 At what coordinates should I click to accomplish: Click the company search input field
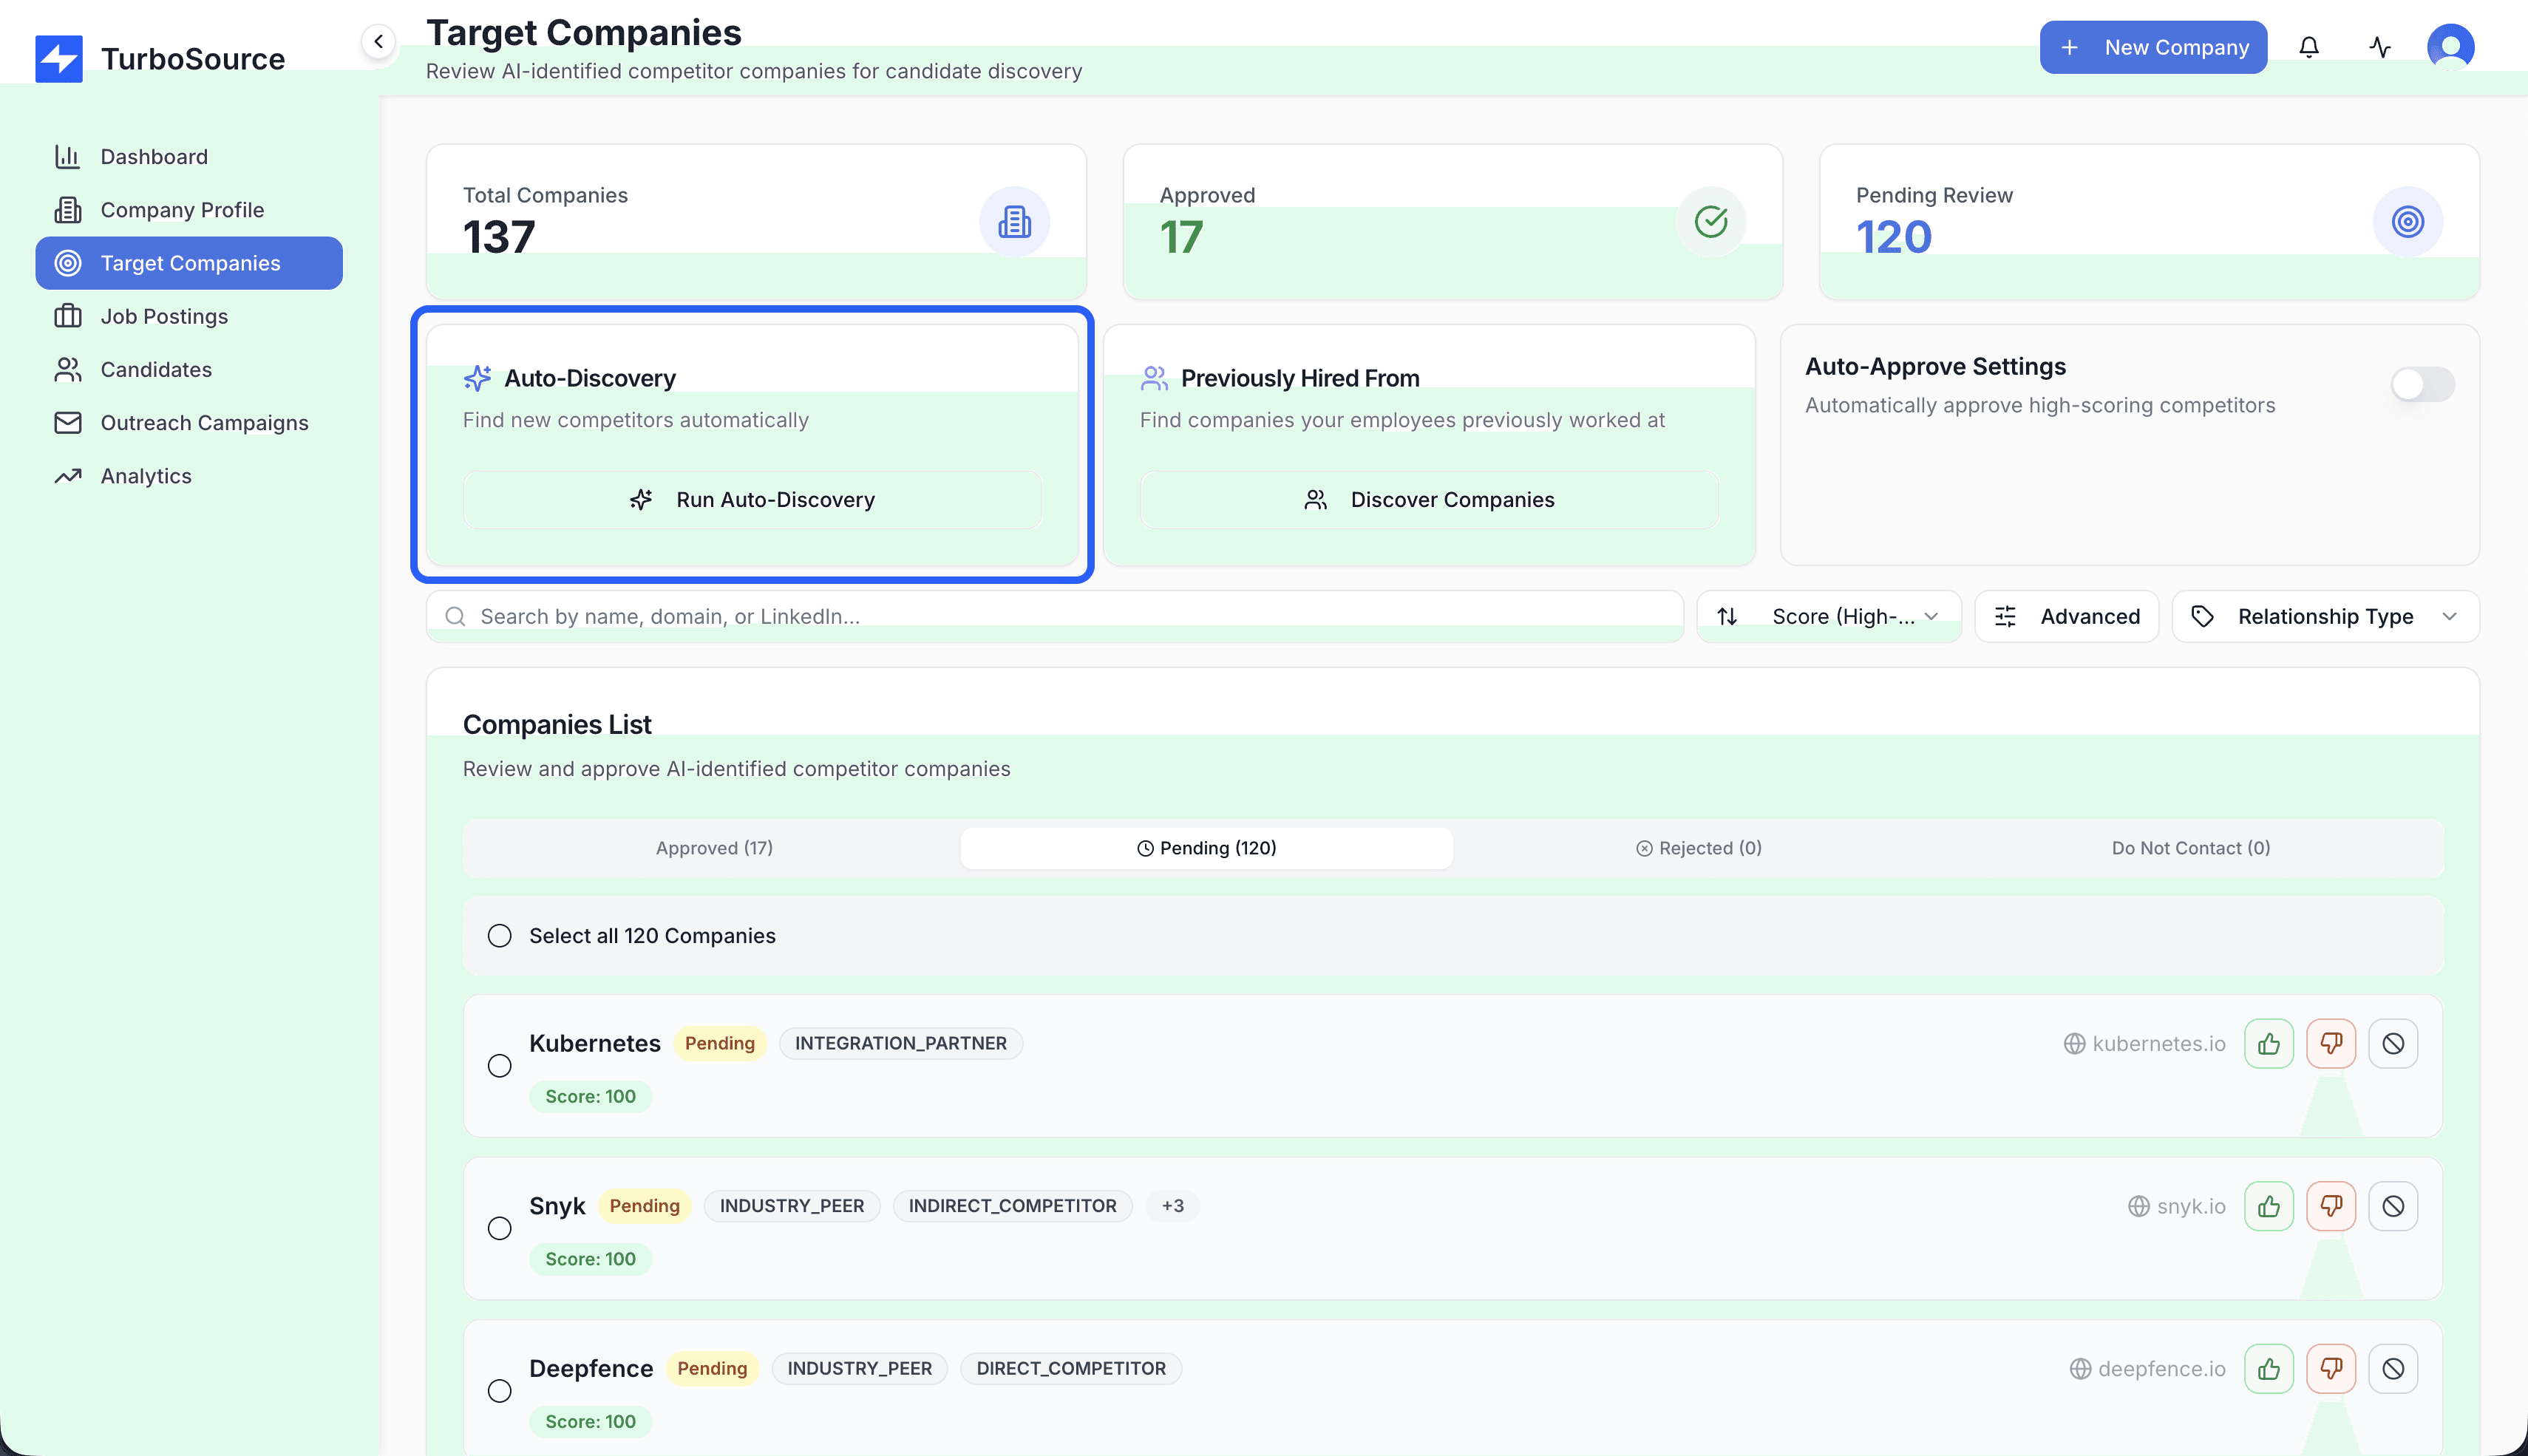click(x=1050, y=616)
